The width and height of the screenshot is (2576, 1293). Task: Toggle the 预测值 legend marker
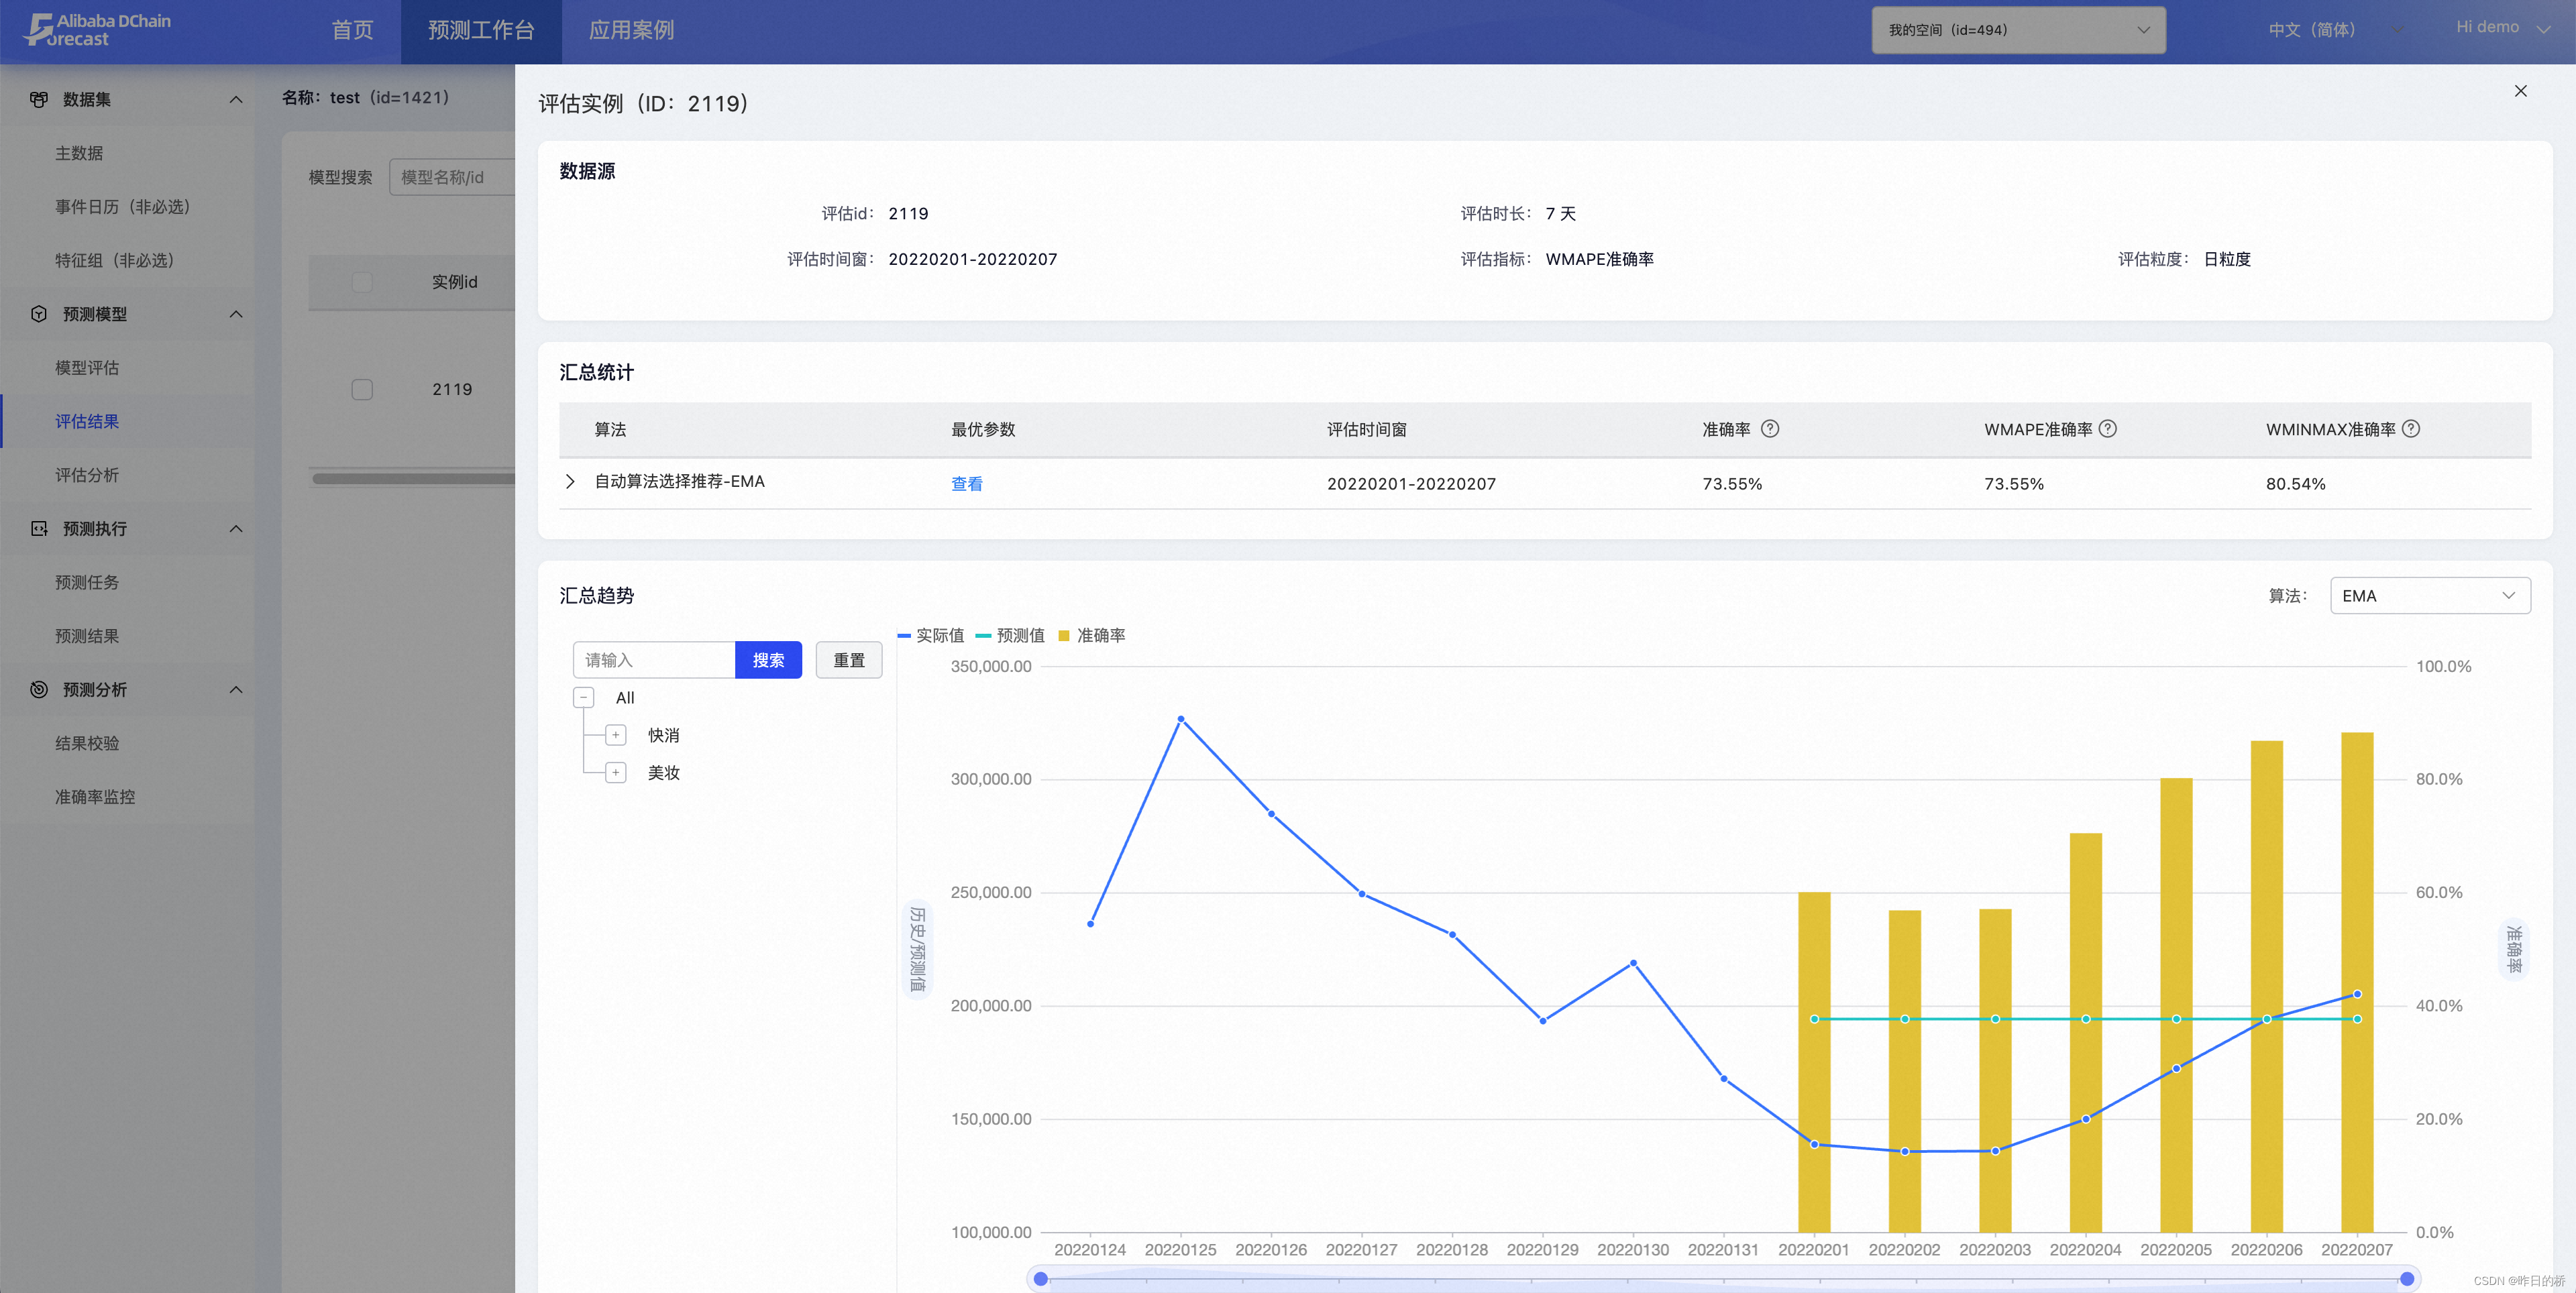[x=983, y=636]
